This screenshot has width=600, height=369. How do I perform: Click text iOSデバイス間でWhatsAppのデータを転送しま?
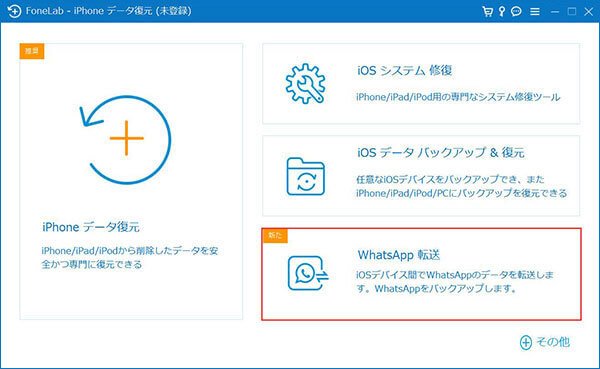click(455, 275)
